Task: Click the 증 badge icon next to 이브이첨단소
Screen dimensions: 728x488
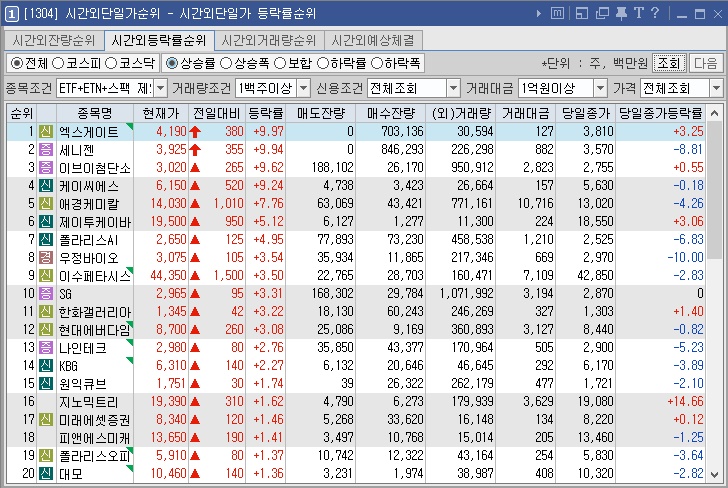Action: (46, 168)
